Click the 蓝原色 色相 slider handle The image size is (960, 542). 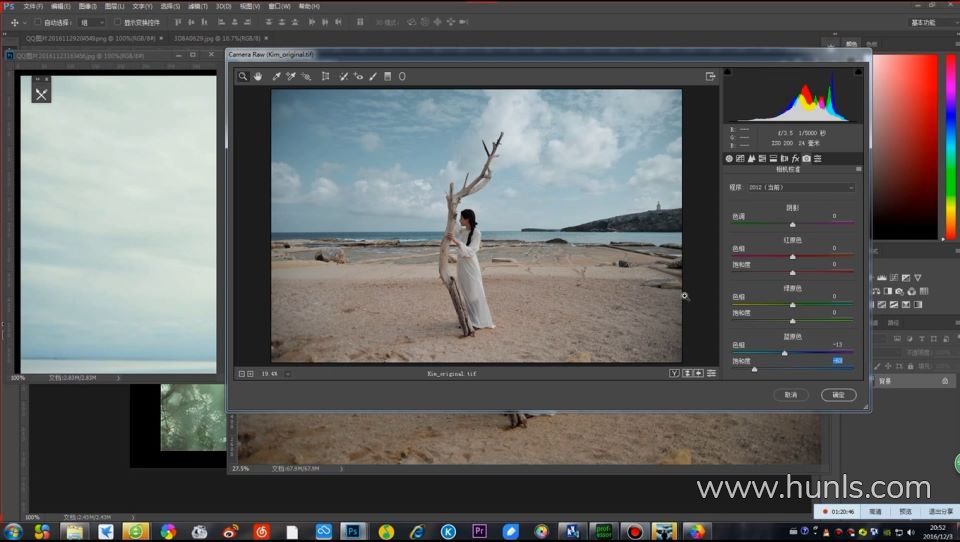pos(784,353)
